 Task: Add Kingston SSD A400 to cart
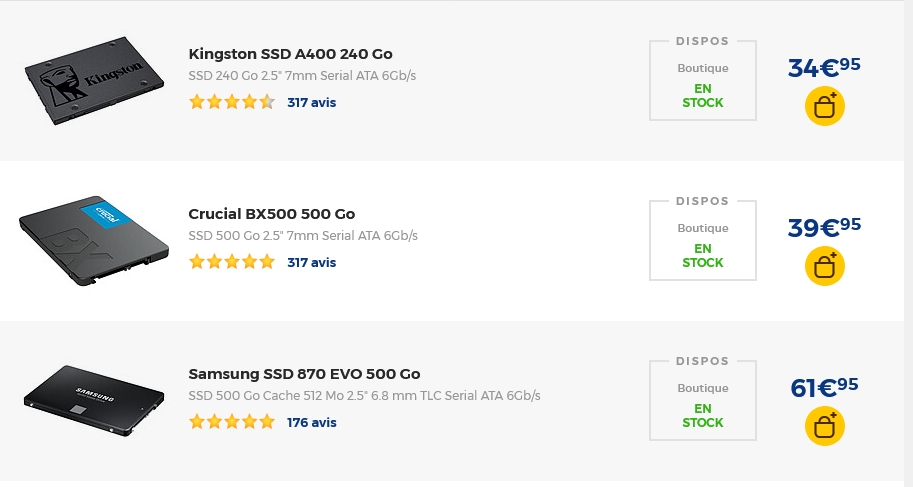coord(824,107)
